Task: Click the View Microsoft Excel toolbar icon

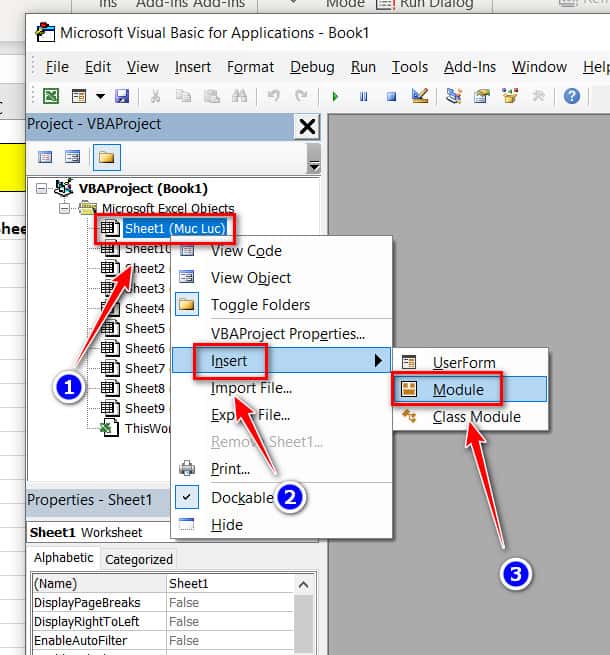Action: [x=51, y=96]
